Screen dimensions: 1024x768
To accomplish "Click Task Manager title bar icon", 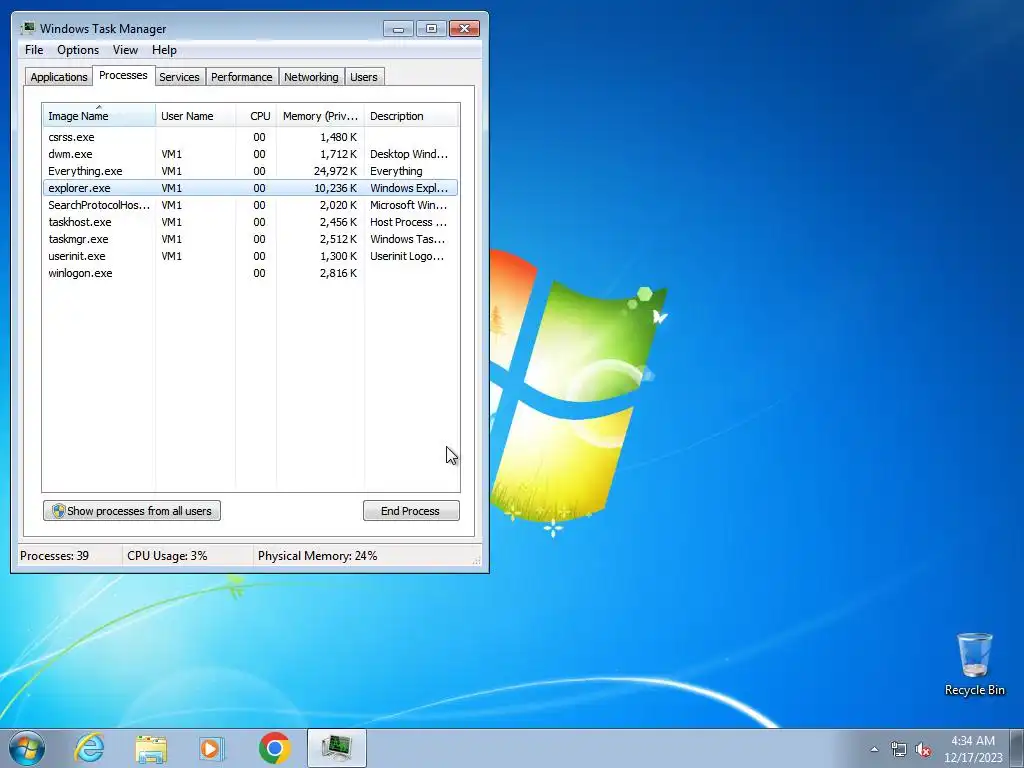I will (28, 28).
